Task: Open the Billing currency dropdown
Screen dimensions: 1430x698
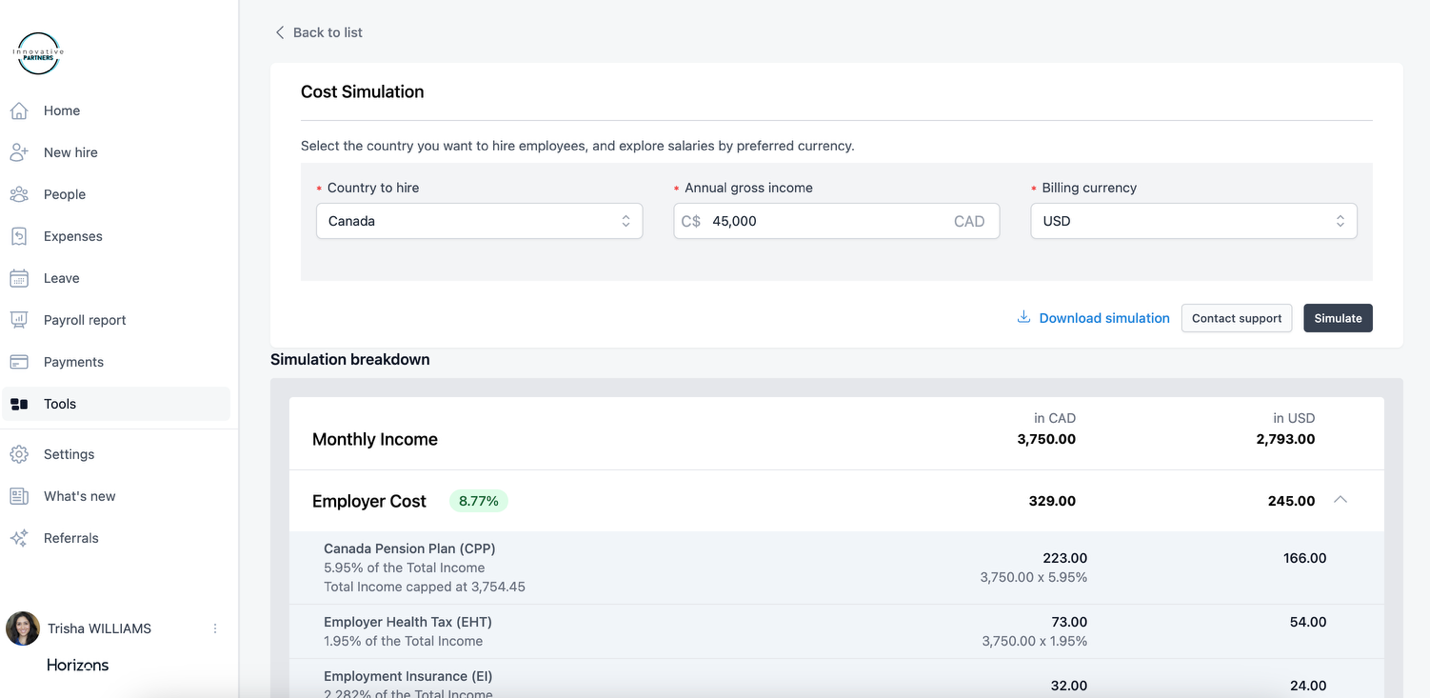Action: coord(1193,221)
